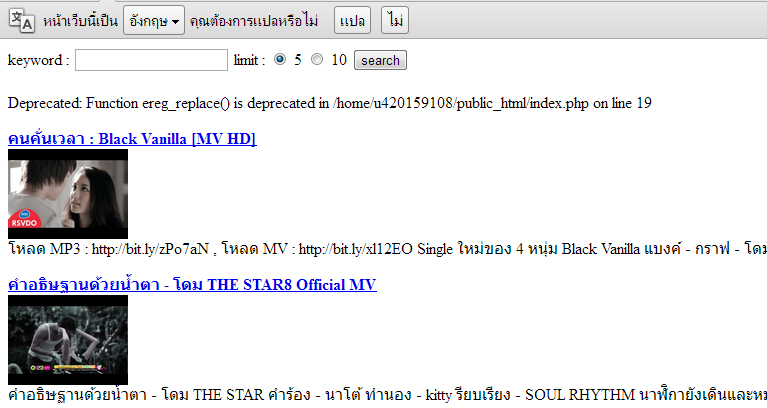Click the แปล translate button
This screenshot has width=767, height=408.
click(352, 21)
